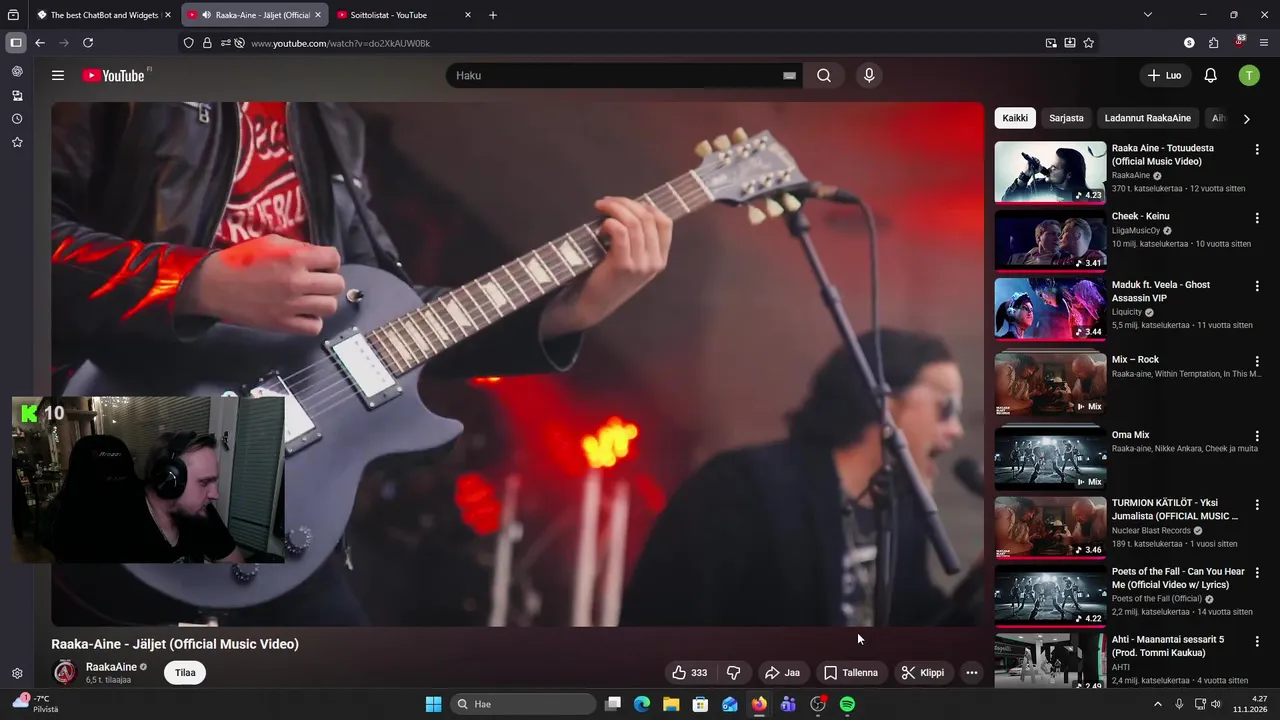Open tracking protection shield panel
Screen dimensions: 1280x720
tap(188, 43)
